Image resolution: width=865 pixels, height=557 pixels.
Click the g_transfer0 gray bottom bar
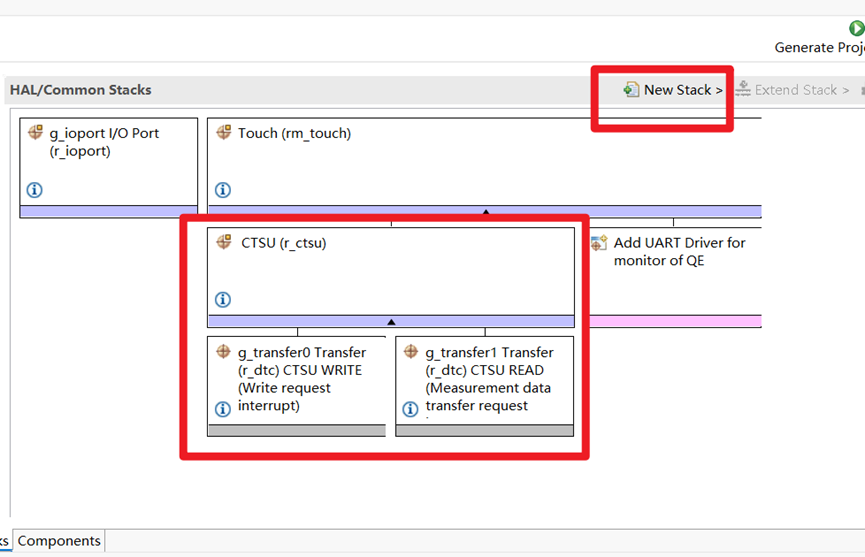pos(297,430)
